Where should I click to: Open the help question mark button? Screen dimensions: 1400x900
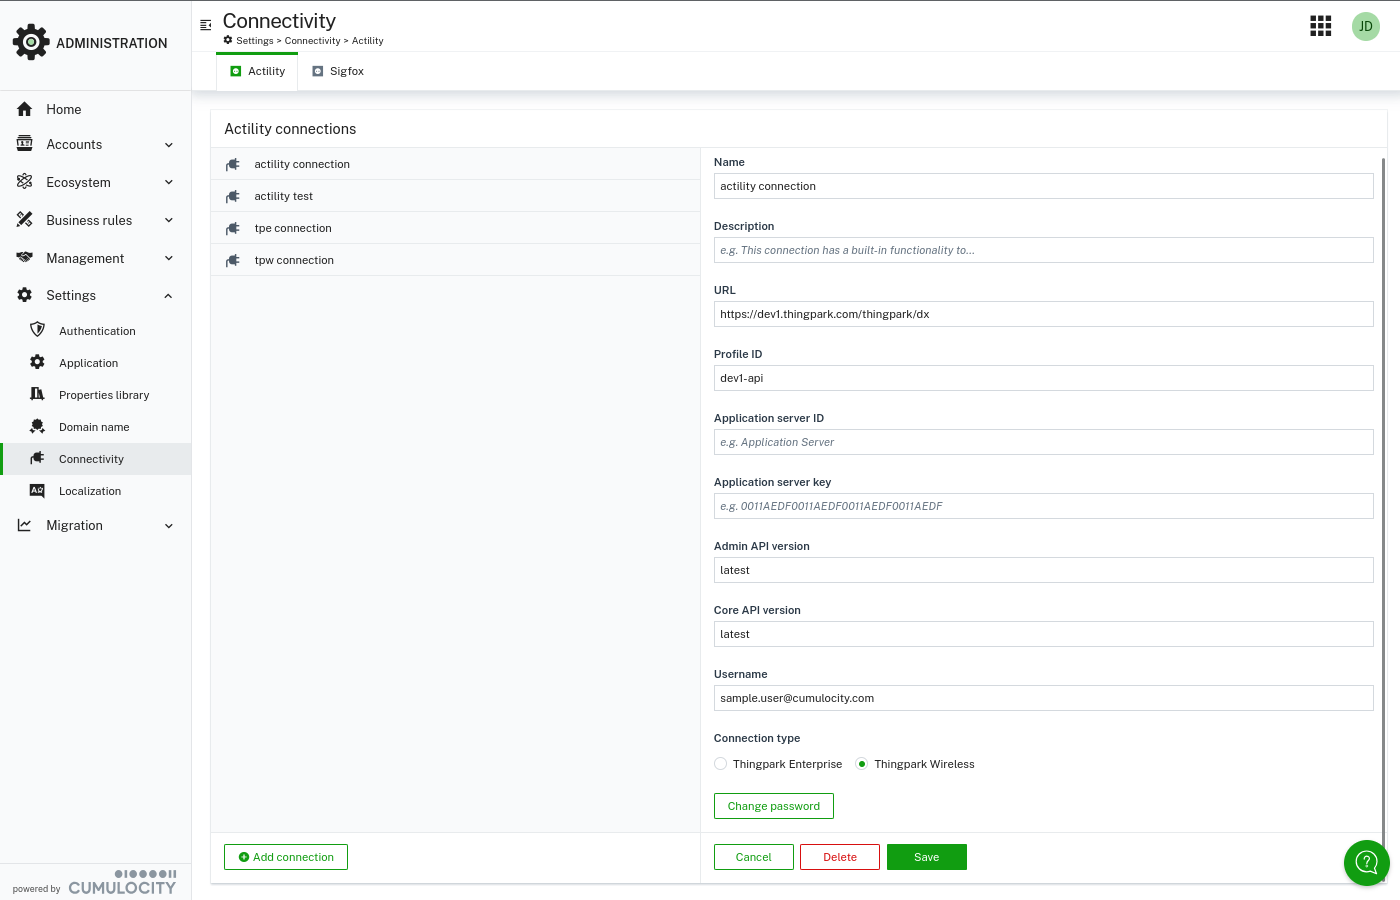pos(1366,862)
